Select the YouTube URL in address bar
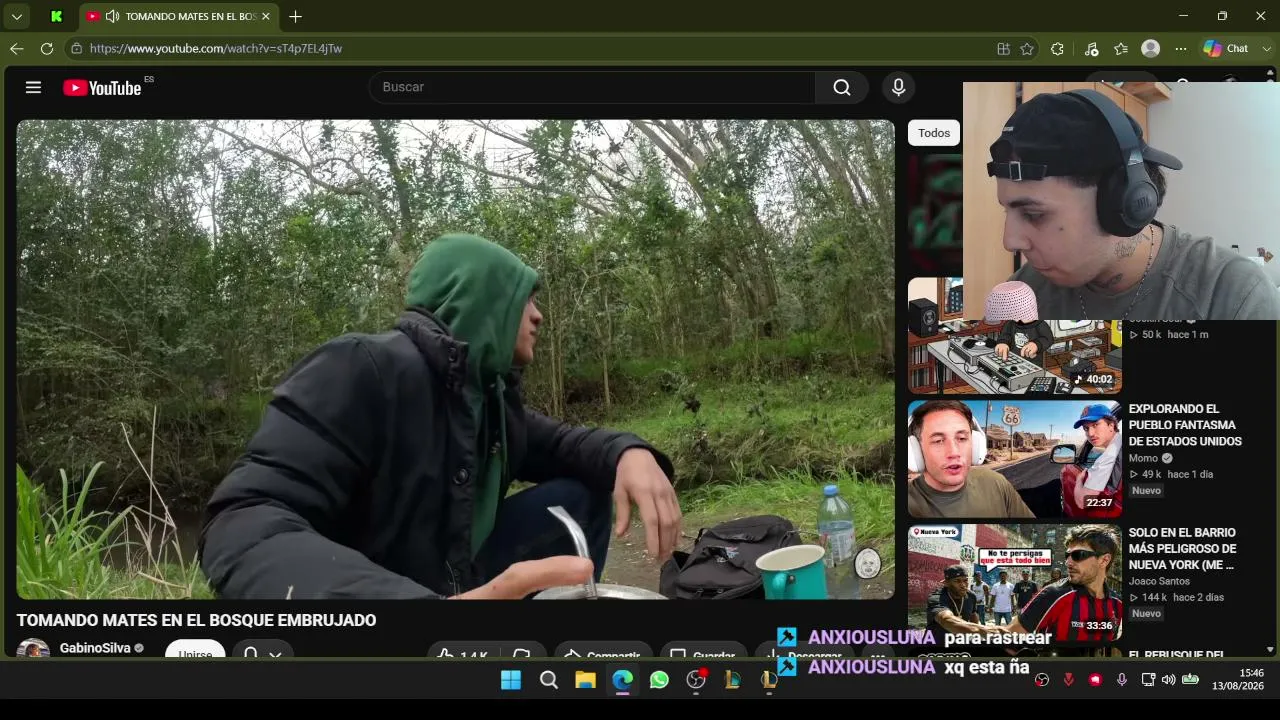Screen dimensions: 1280x720 (216, 48)
